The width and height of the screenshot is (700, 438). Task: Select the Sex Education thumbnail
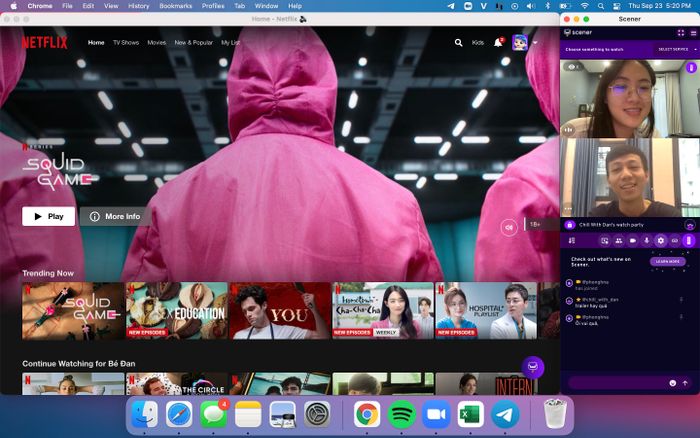coord(177,311)
